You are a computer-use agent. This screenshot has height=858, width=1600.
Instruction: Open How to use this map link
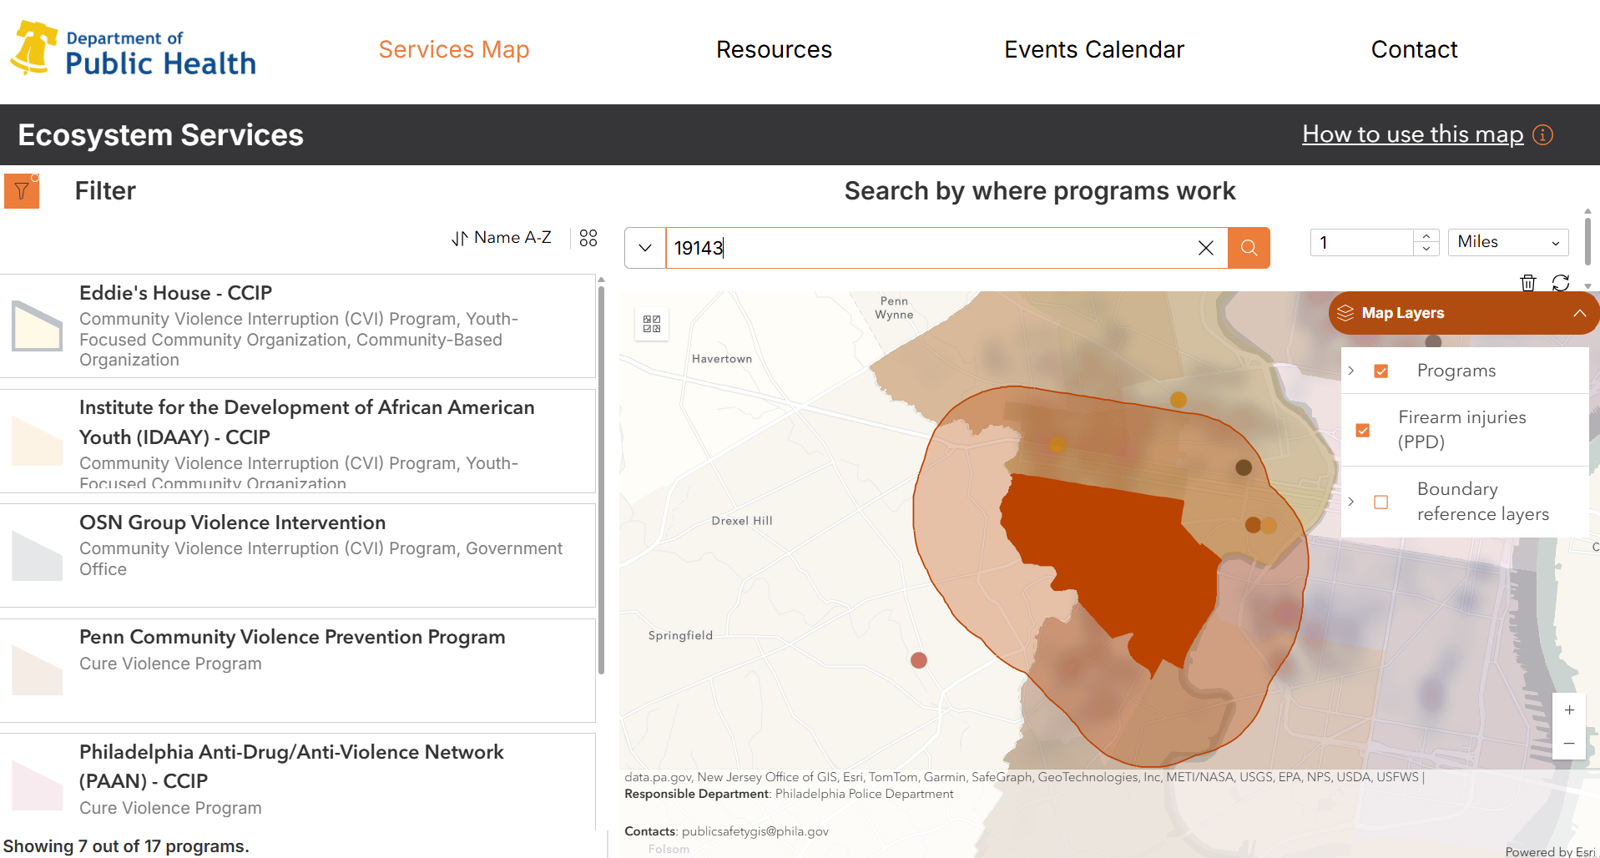pos(1412,134)
